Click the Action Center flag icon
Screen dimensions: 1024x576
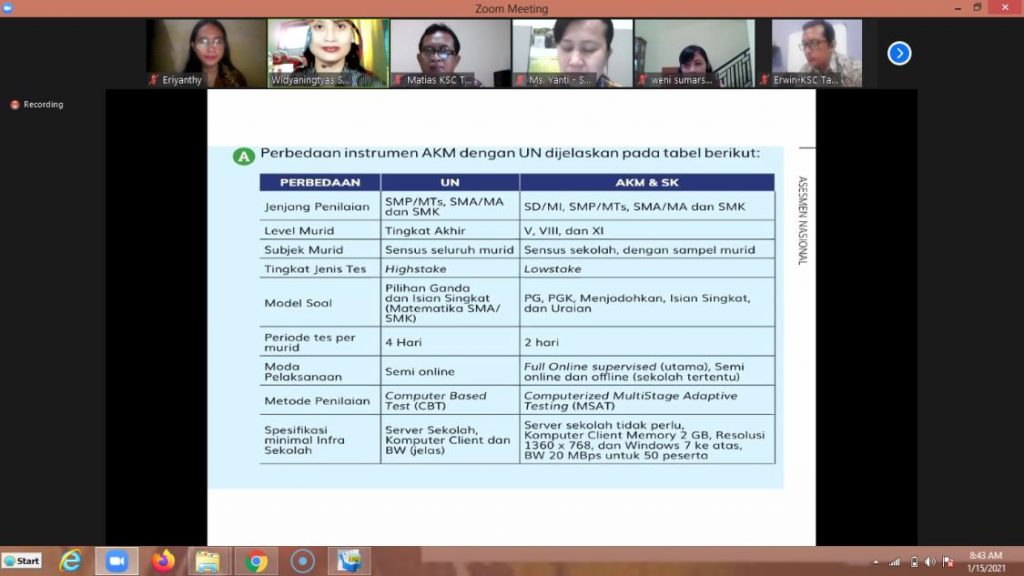click(948, 562)
